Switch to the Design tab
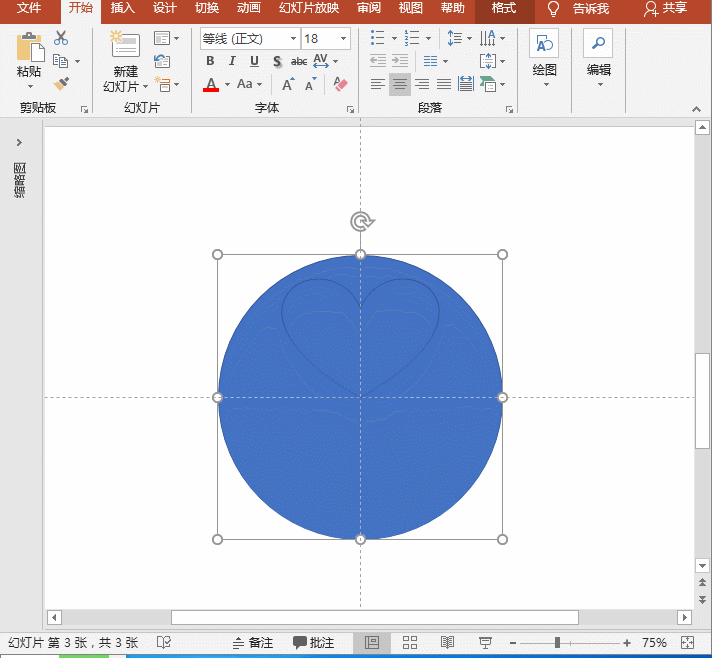This screenshot has height=658, width=712. point(165,8)
